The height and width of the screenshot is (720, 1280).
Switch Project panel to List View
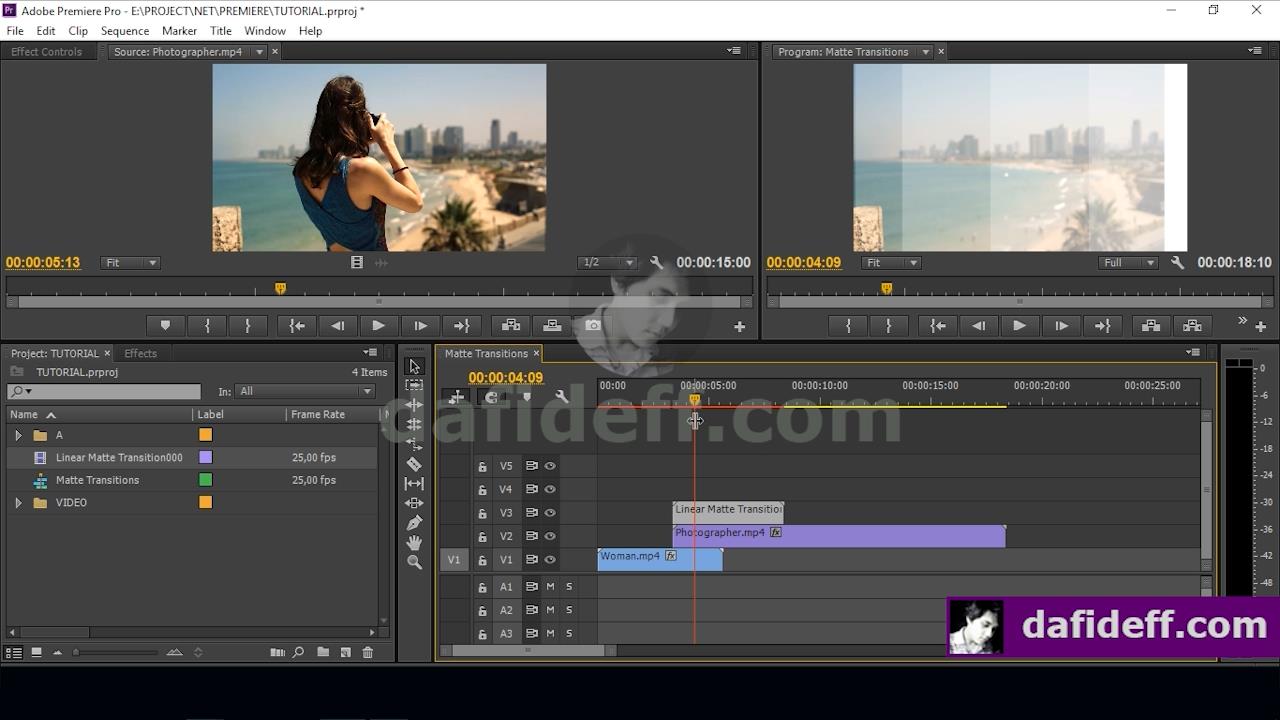click(x=14, y=652)
